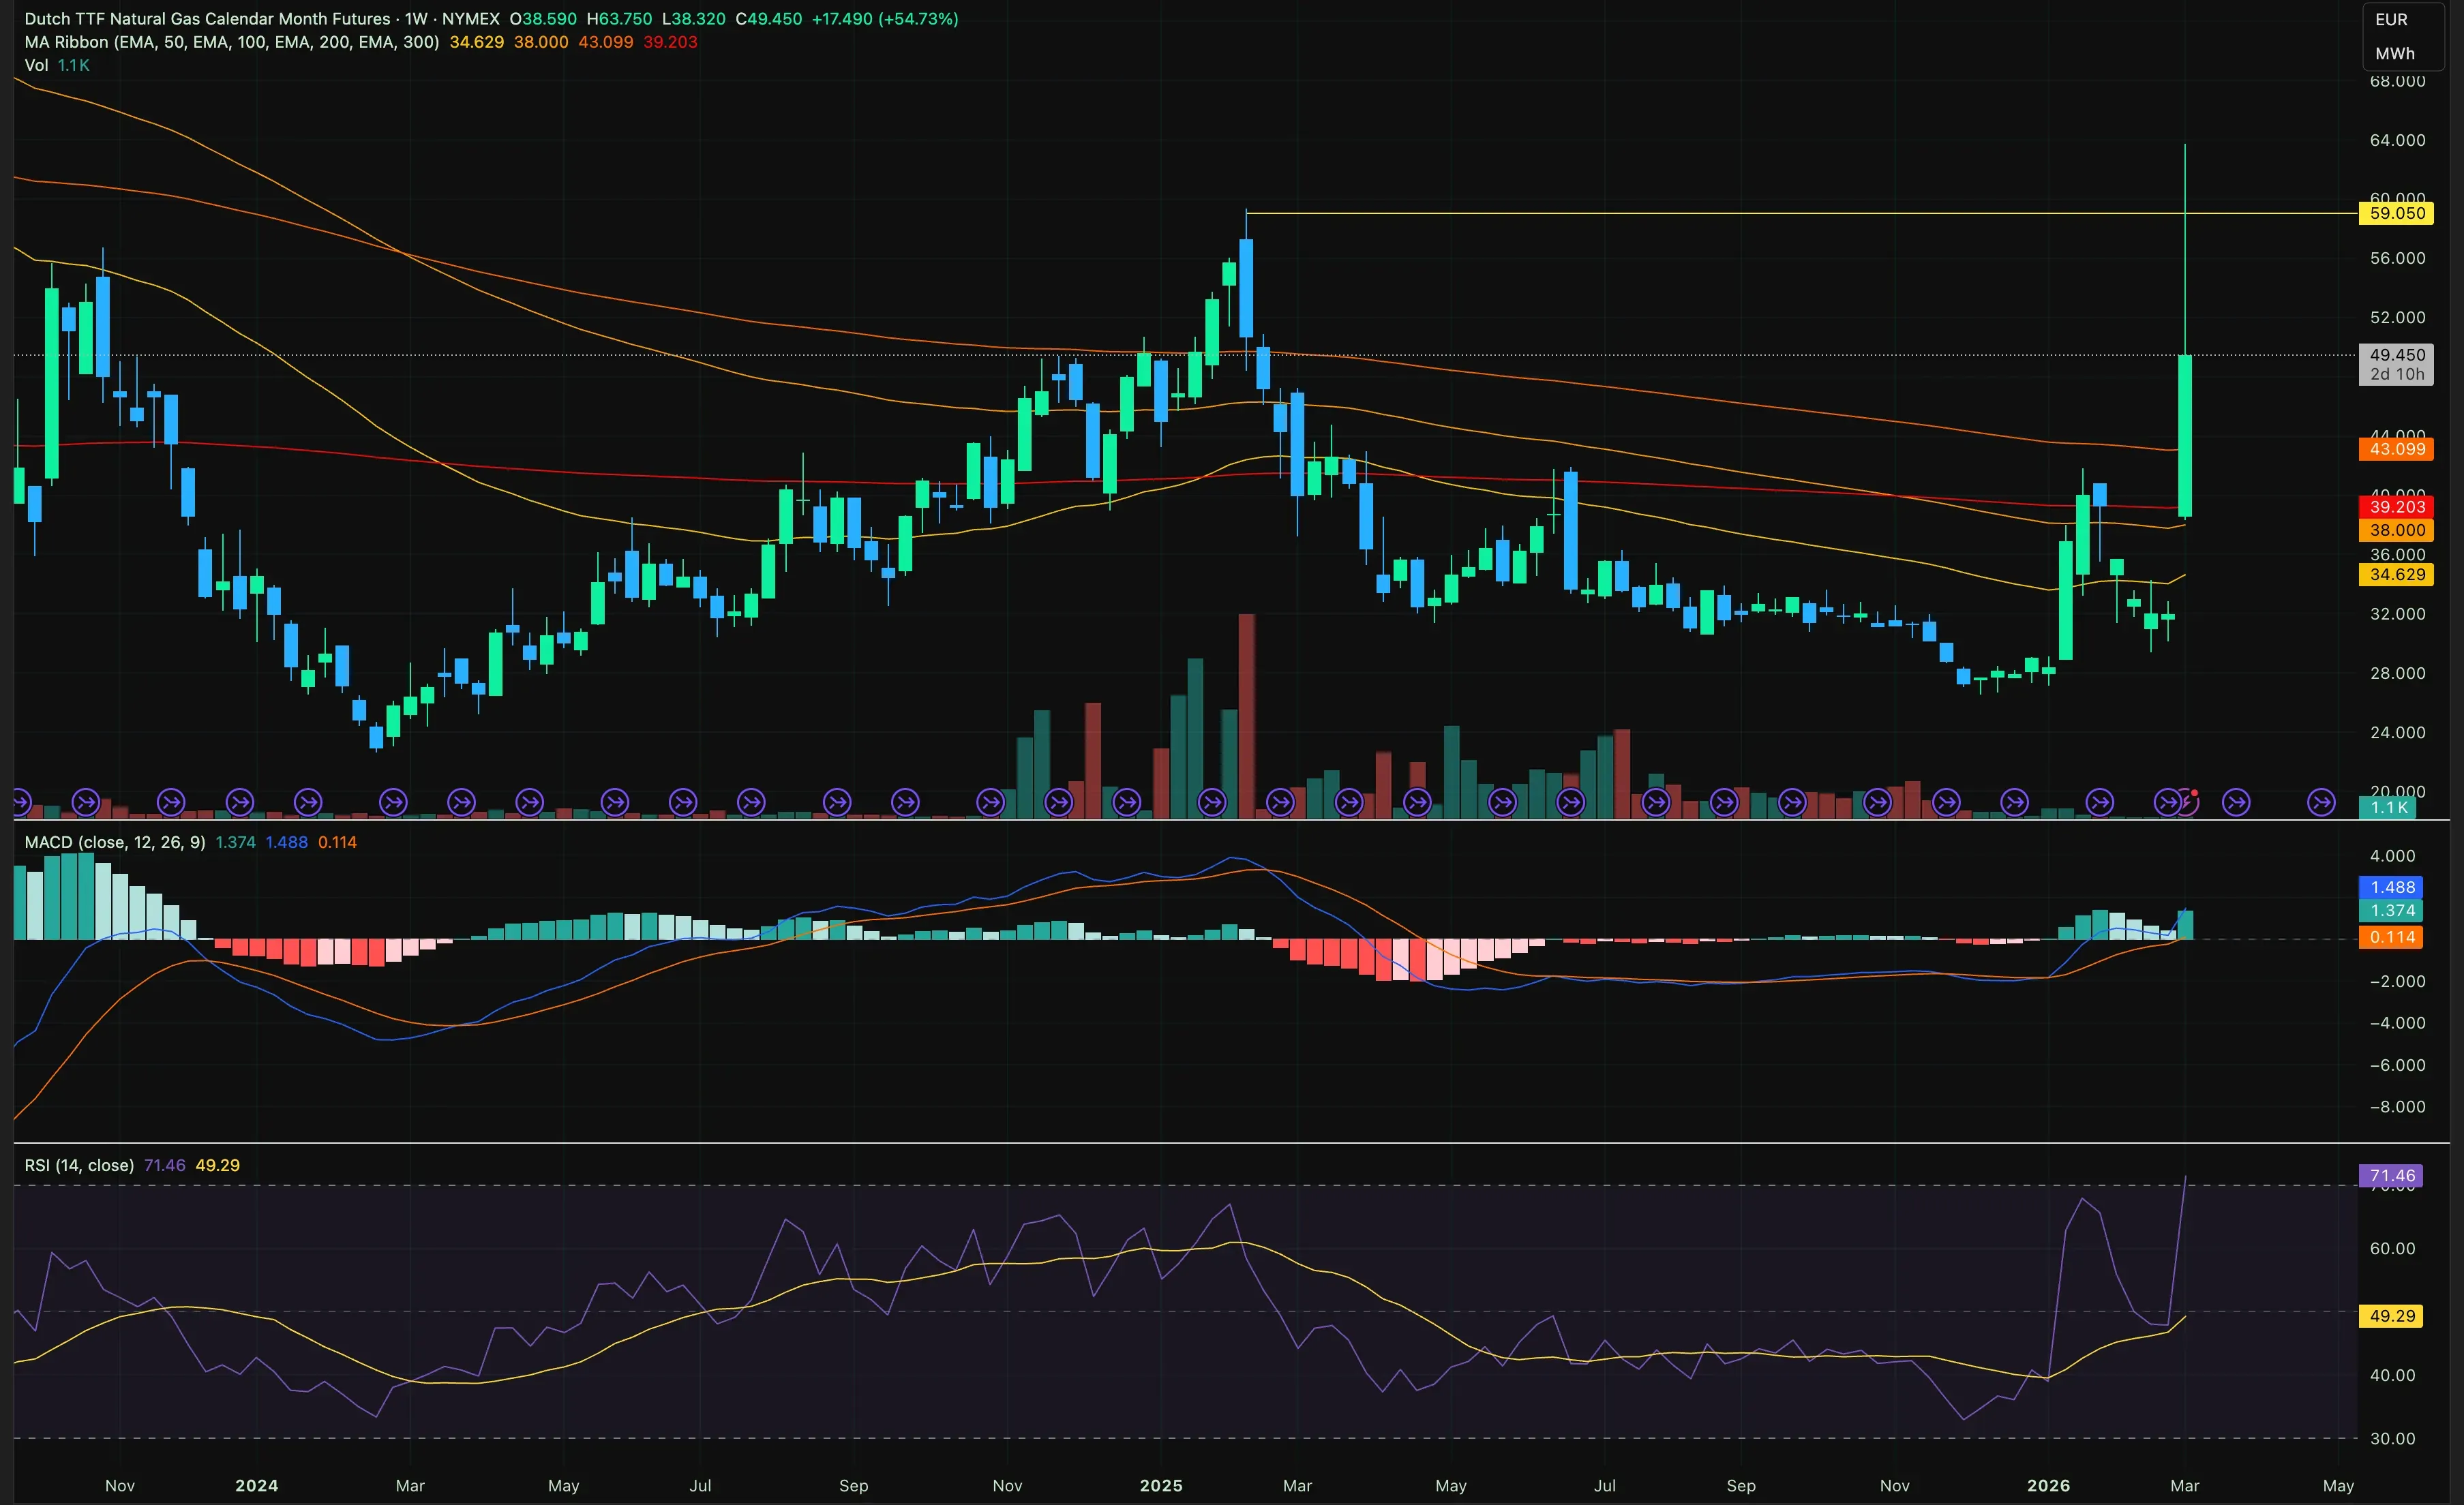
Task: Click the 59.050 horizontal line price label
Action: pyautogui.click(x=2396, y=213)
